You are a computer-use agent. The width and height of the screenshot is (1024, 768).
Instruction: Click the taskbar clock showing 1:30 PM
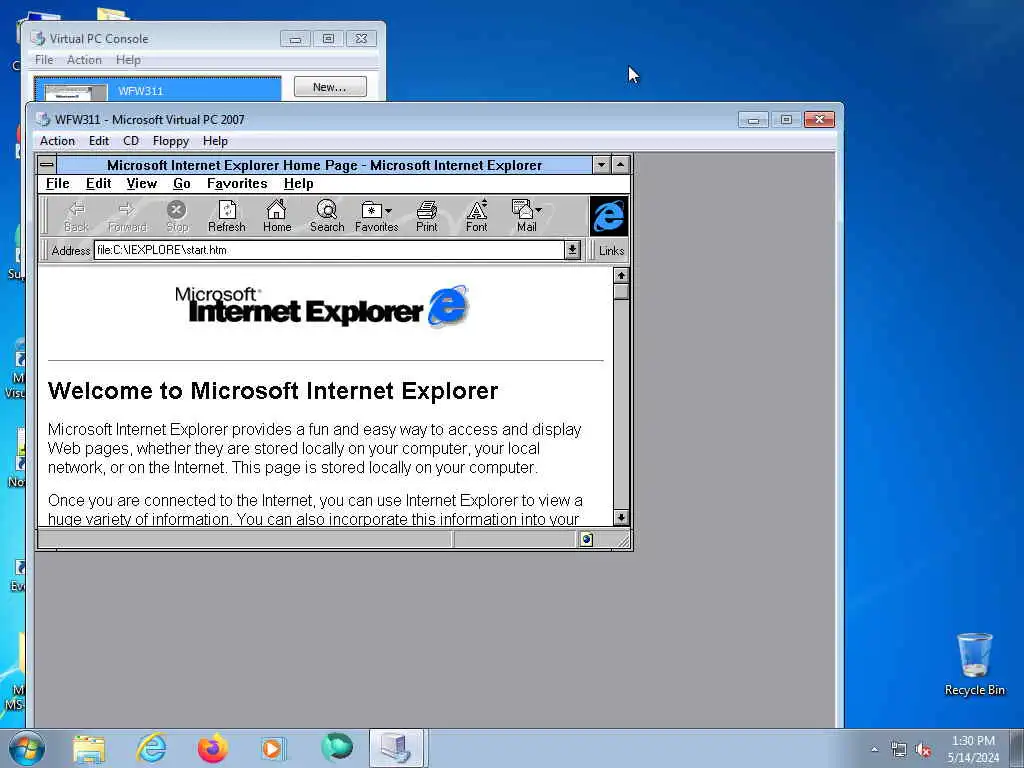[973, 749]
